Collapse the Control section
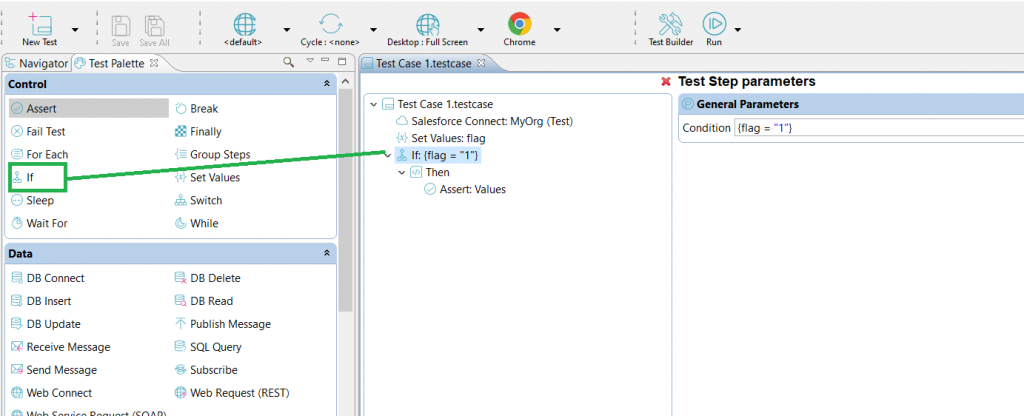1024x416 pixels. [327, 84]
